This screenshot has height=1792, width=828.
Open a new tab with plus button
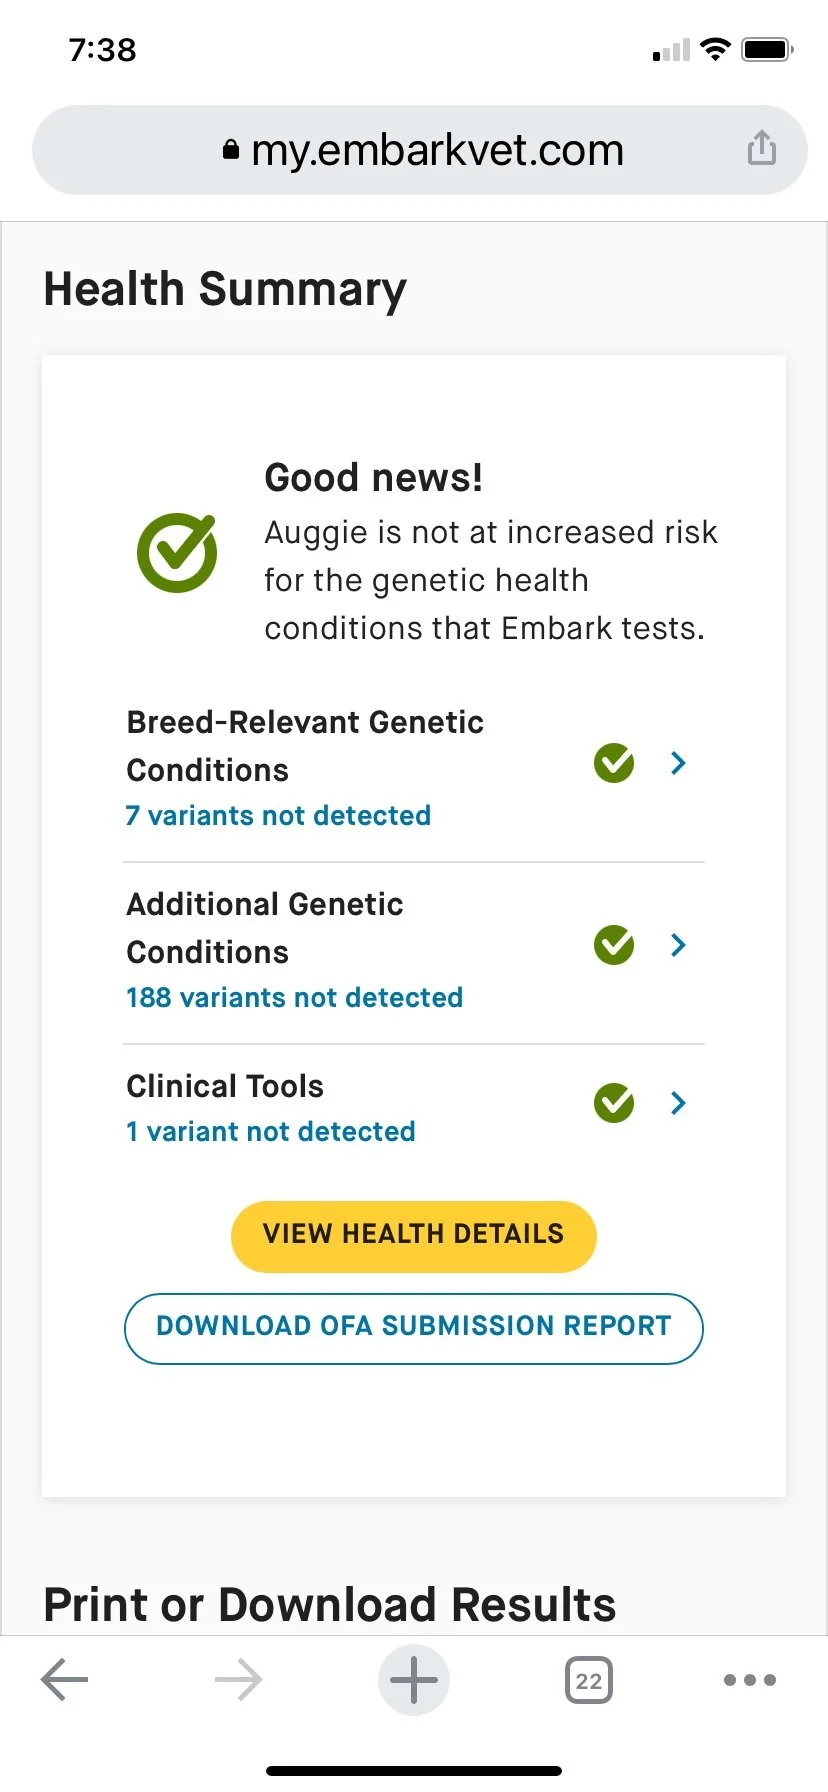pos(414,1680)
